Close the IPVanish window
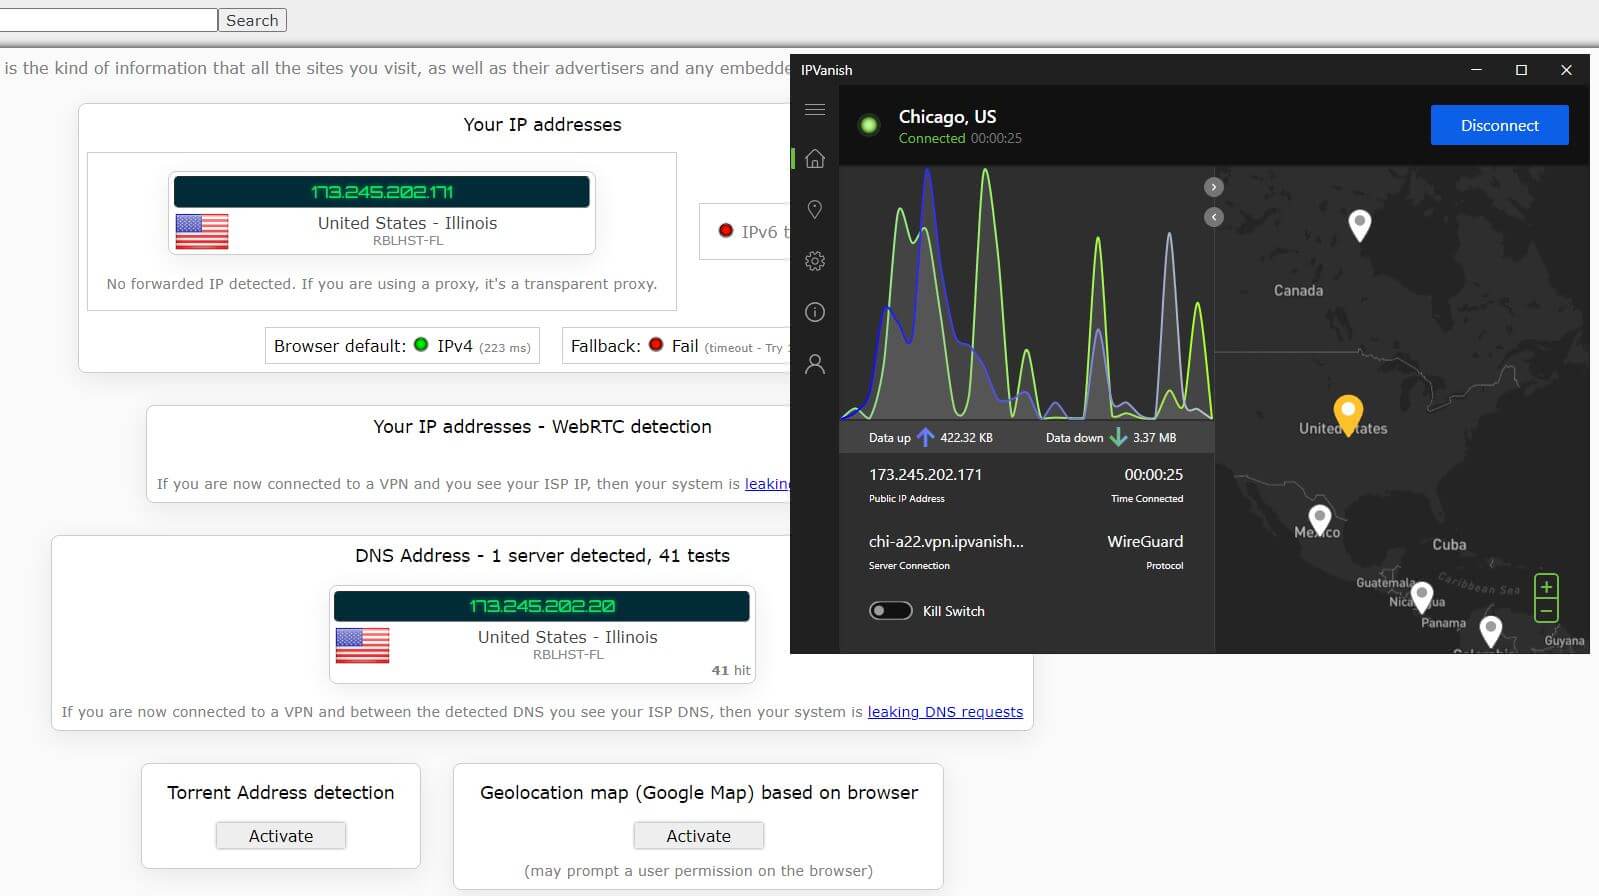 point(1566,70)
